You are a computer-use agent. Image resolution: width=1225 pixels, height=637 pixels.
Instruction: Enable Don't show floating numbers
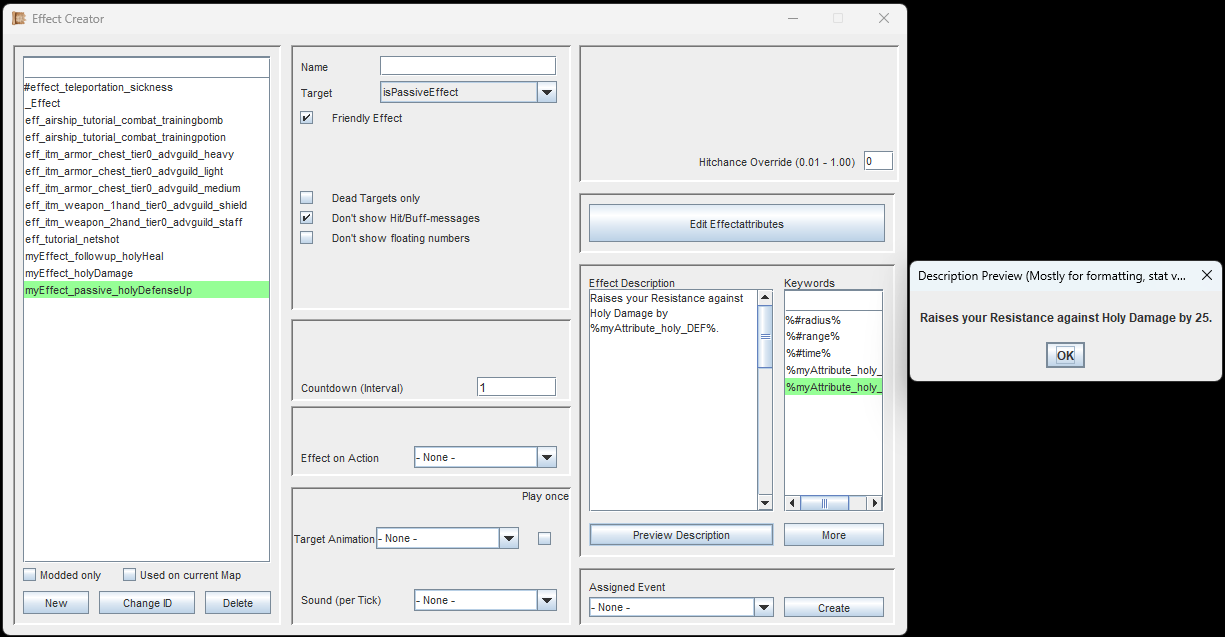pos(307,238)
